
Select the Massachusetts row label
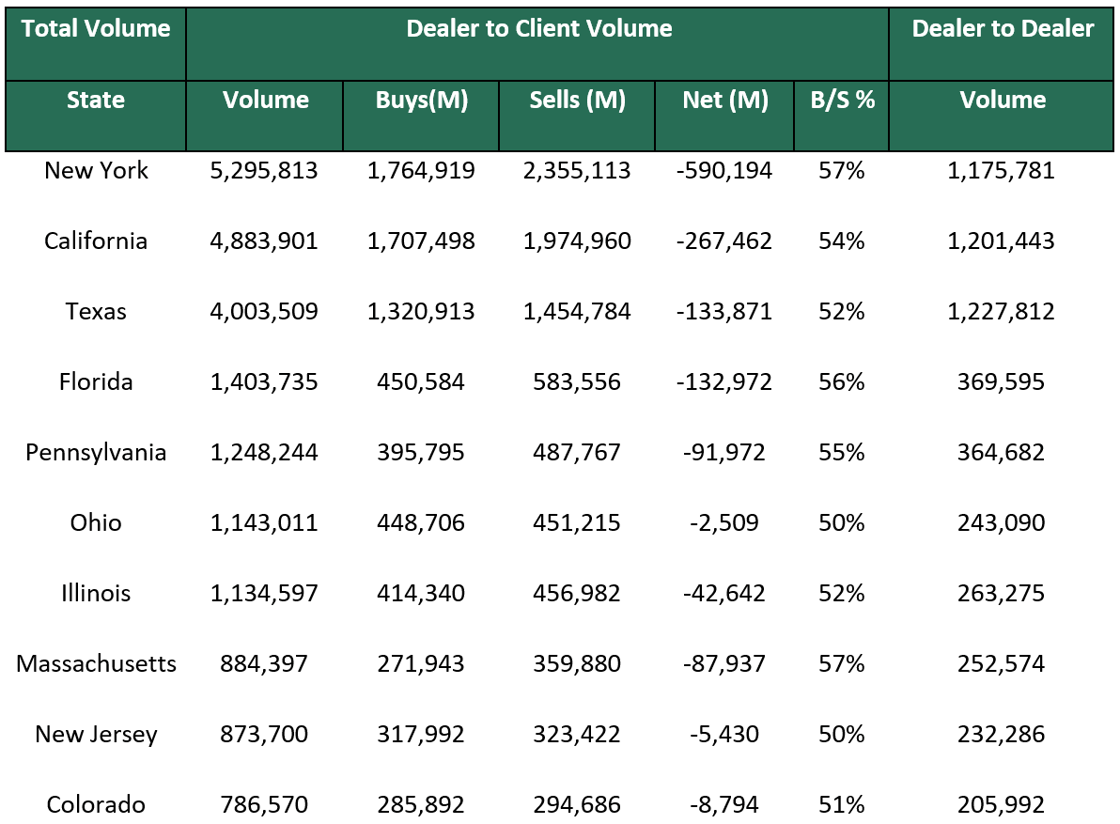(95, 663)
